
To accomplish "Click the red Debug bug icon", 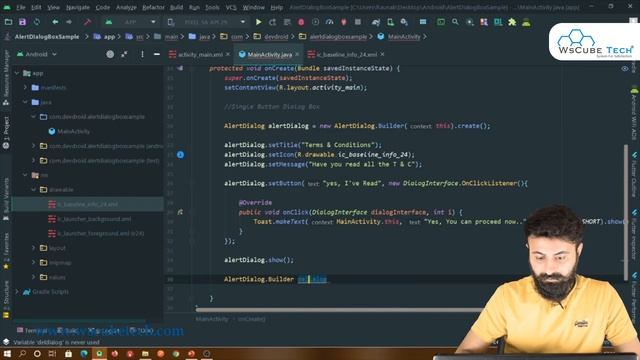I will coord(301,22).
